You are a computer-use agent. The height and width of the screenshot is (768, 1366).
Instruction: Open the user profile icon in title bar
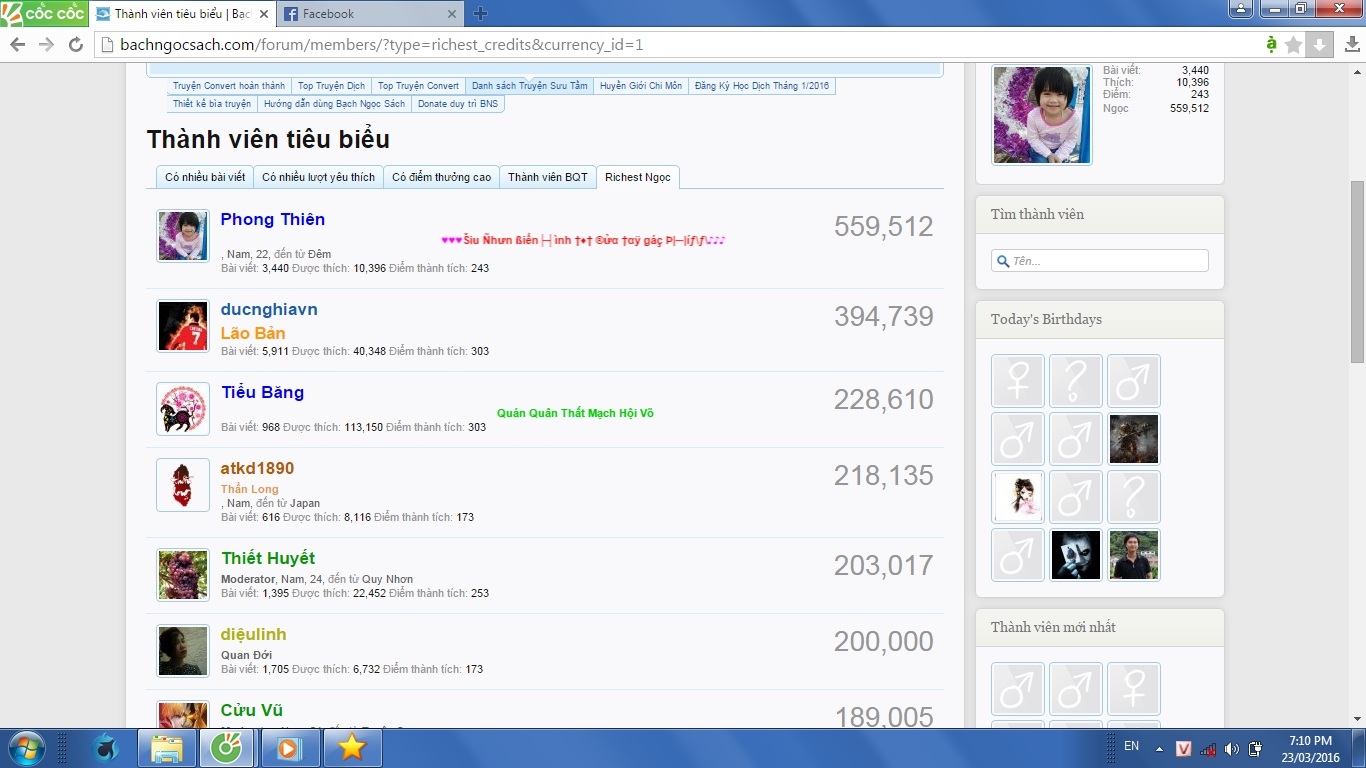click(1240, 9)
